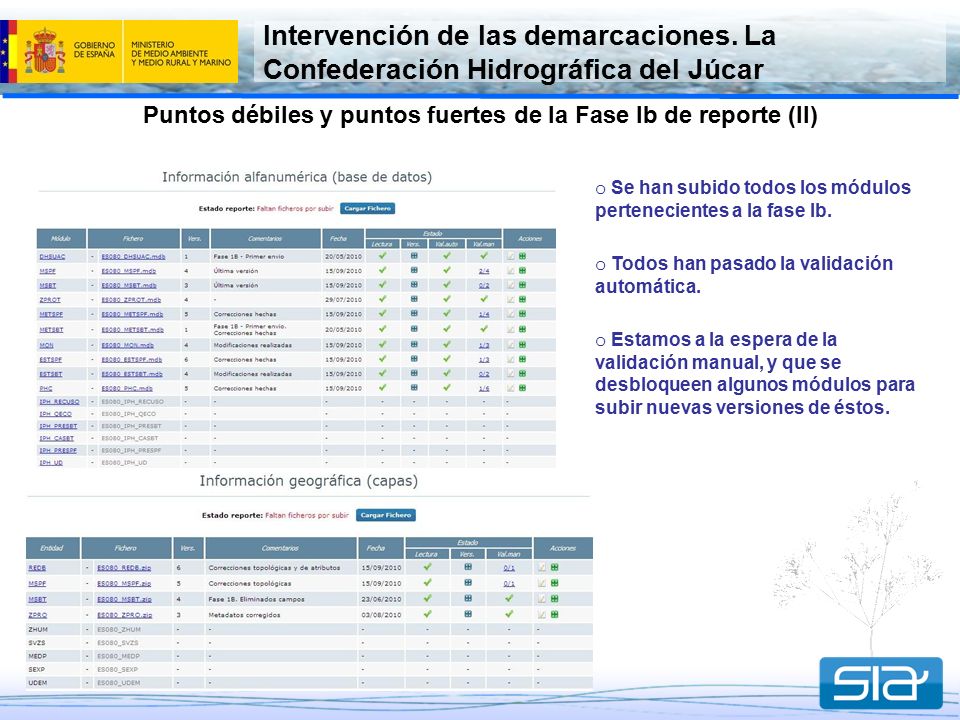Viewport: 960px width, 720px height.
Task: Click the edit action icon in MON row
Action: pos(511,345)
